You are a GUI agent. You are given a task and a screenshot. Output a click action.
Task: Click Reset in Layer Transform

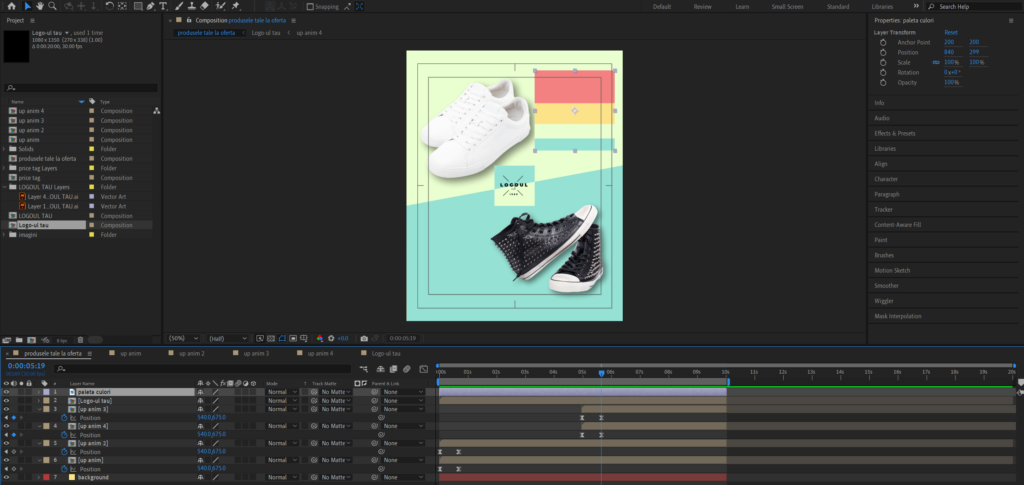click(x=950, y=32)
